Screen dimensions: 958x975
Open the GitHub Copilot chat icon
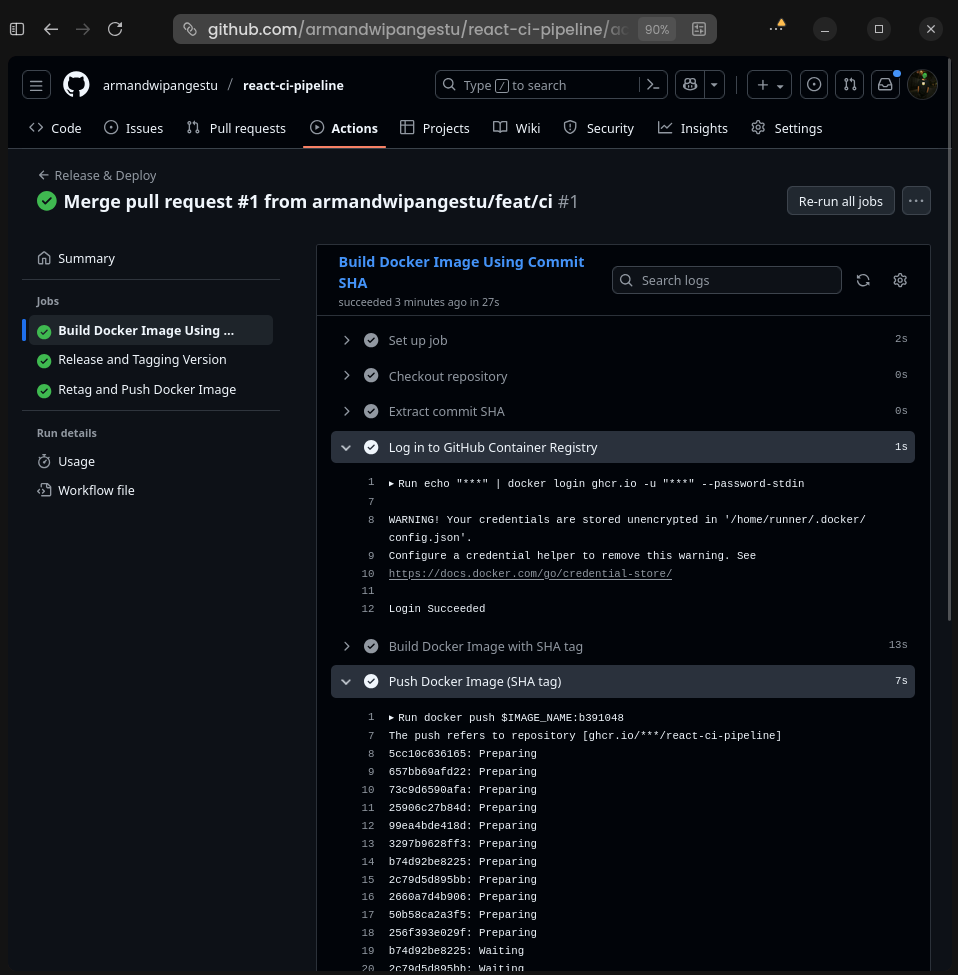[x=689, y=85]
